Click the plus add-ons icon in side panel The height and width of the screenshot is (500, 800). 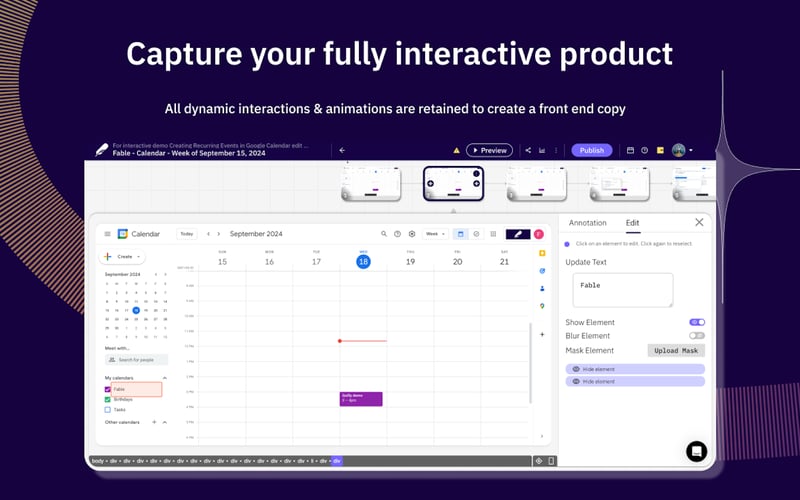pyautogui.click(x=542, y=335)
